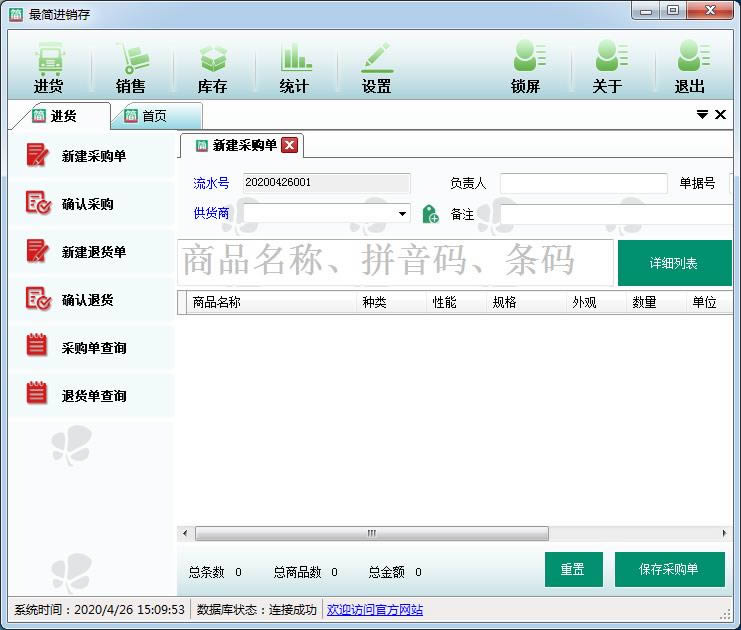This screenshot has height=630, width=741.
Task: Open 退货单查询 in the sidebar
Action: [93, 396]
